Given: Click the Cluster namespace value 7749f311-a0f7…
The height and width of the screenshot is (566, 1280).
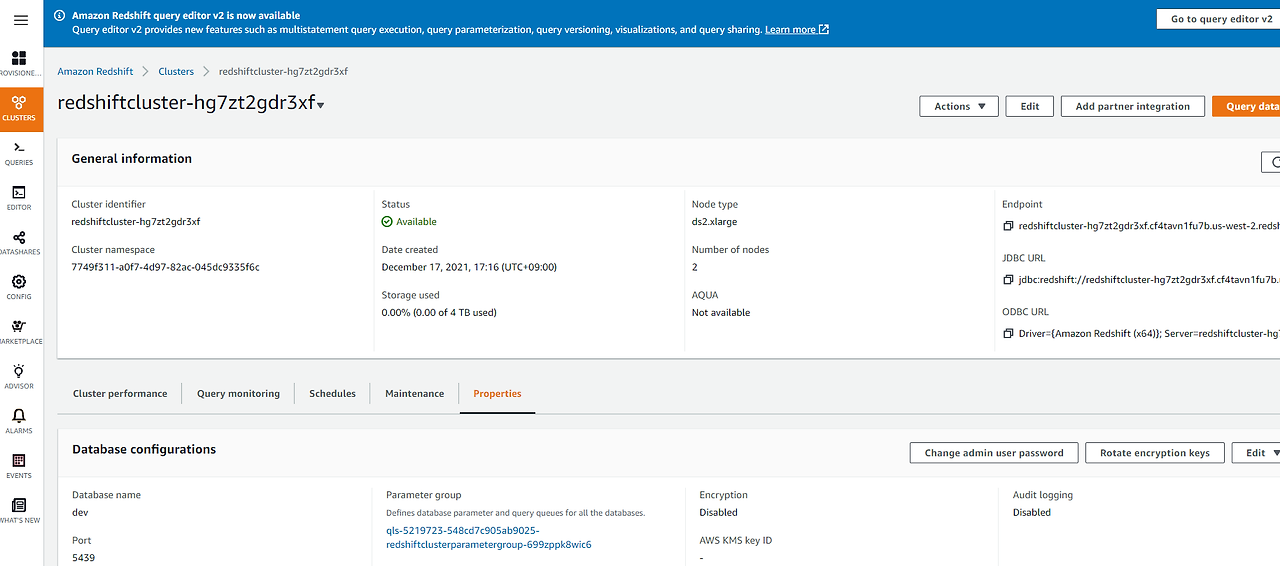Looking at the screenshot, I should click(165, 267).
